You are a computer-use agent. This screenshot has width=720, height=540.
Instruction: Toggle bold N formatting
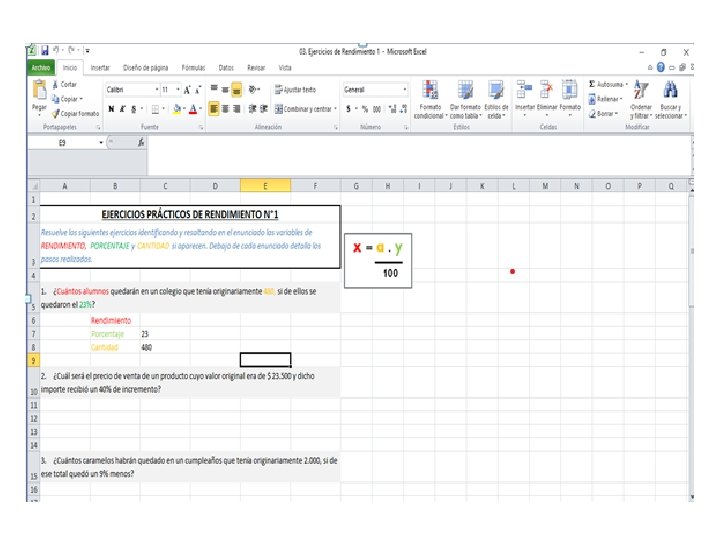(111, 109)
